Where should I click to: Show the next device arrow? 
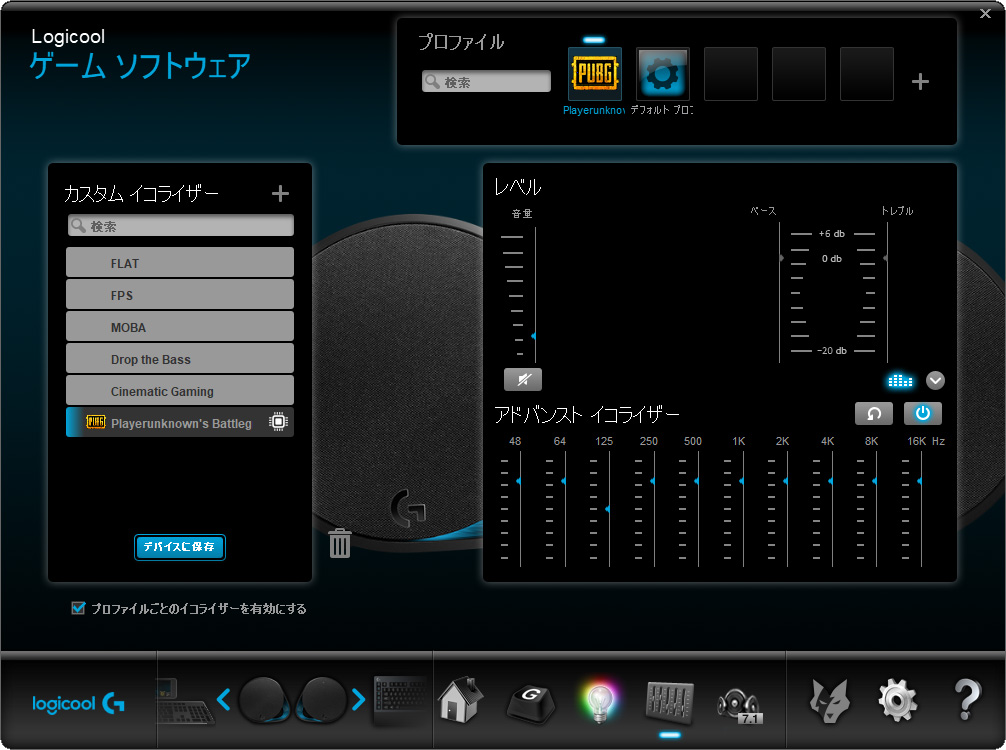tap(358, 699)
